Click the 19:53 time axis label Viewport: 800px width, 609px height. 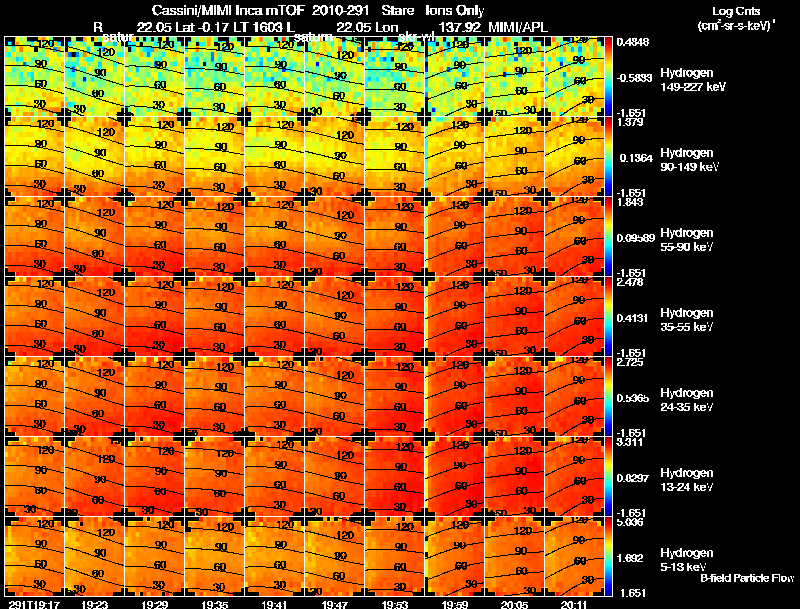pyautogui.click(x=395, y=604)
